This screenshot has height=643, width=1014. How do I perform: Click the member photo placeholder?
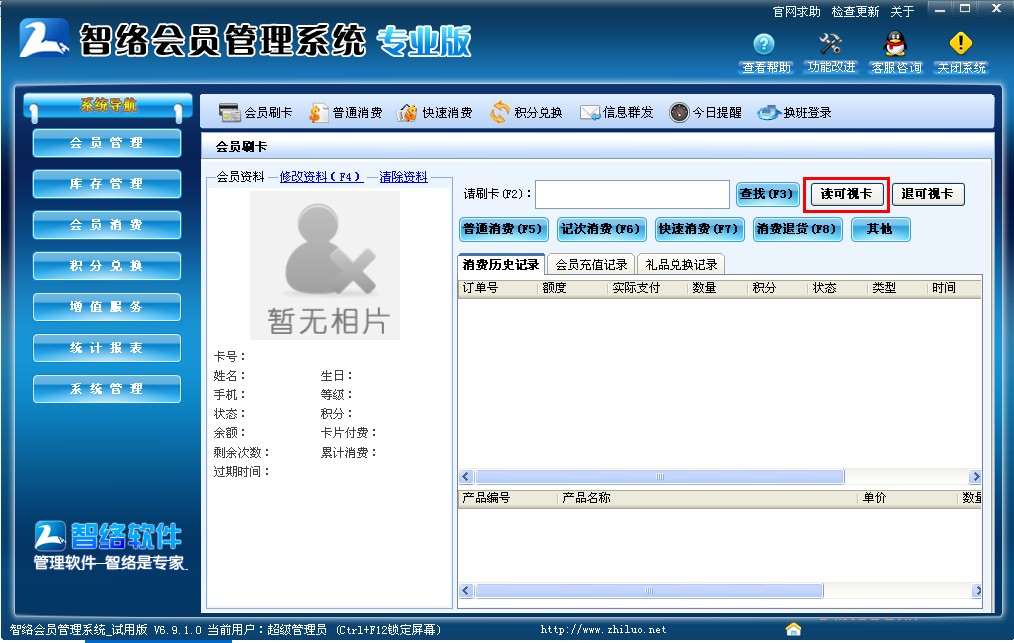[x=325, y=265]
